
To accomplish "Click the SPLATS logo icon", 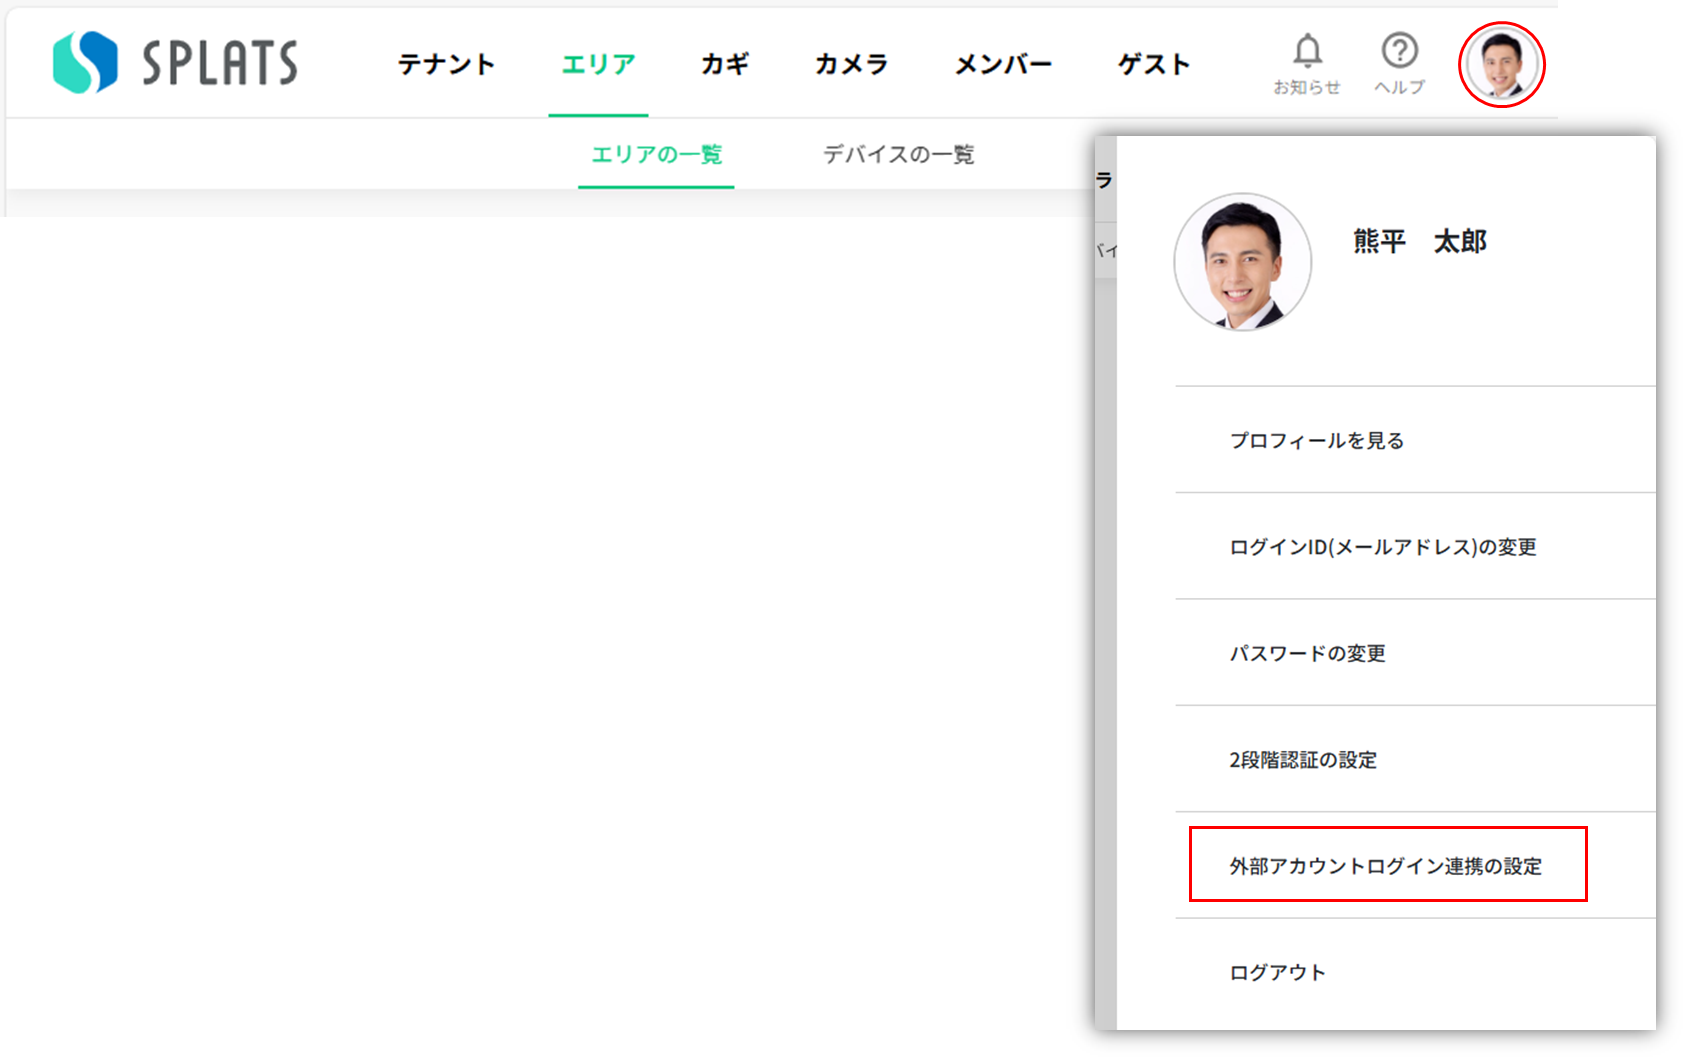I will (x=85, y=62).
